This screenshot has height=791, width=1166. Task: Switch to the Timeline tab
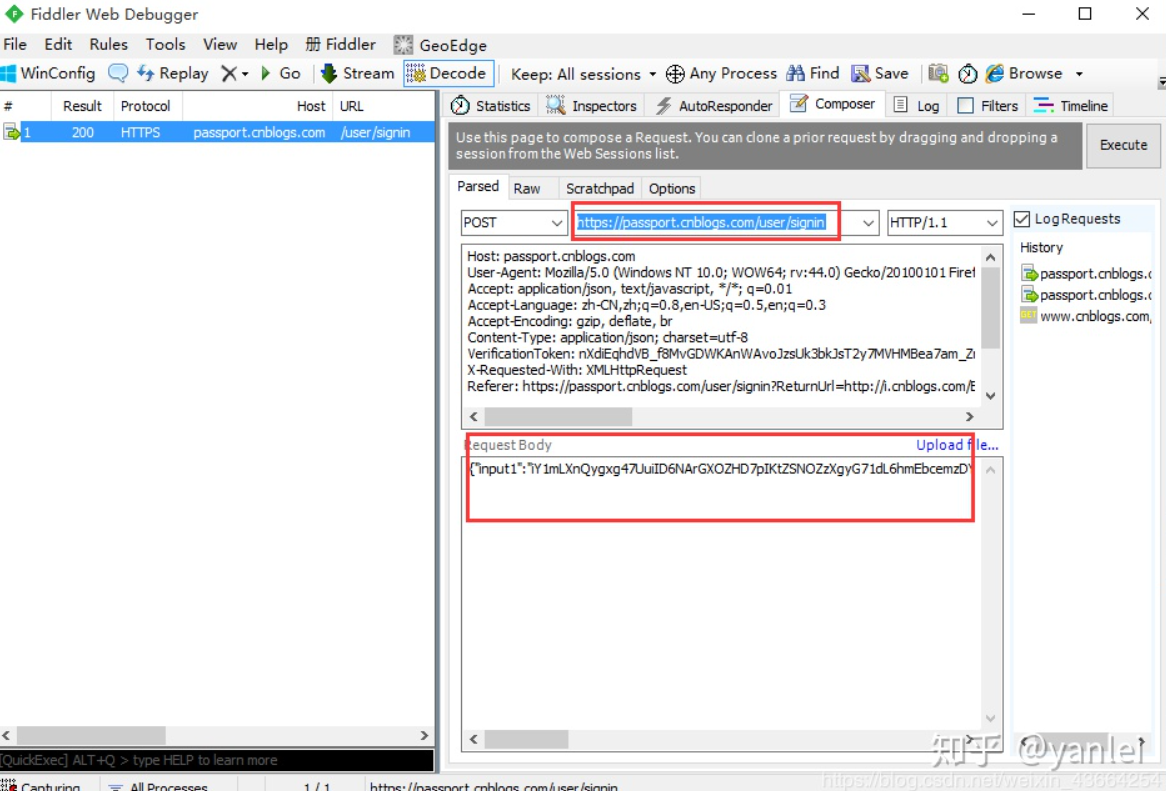(1071, 106)
